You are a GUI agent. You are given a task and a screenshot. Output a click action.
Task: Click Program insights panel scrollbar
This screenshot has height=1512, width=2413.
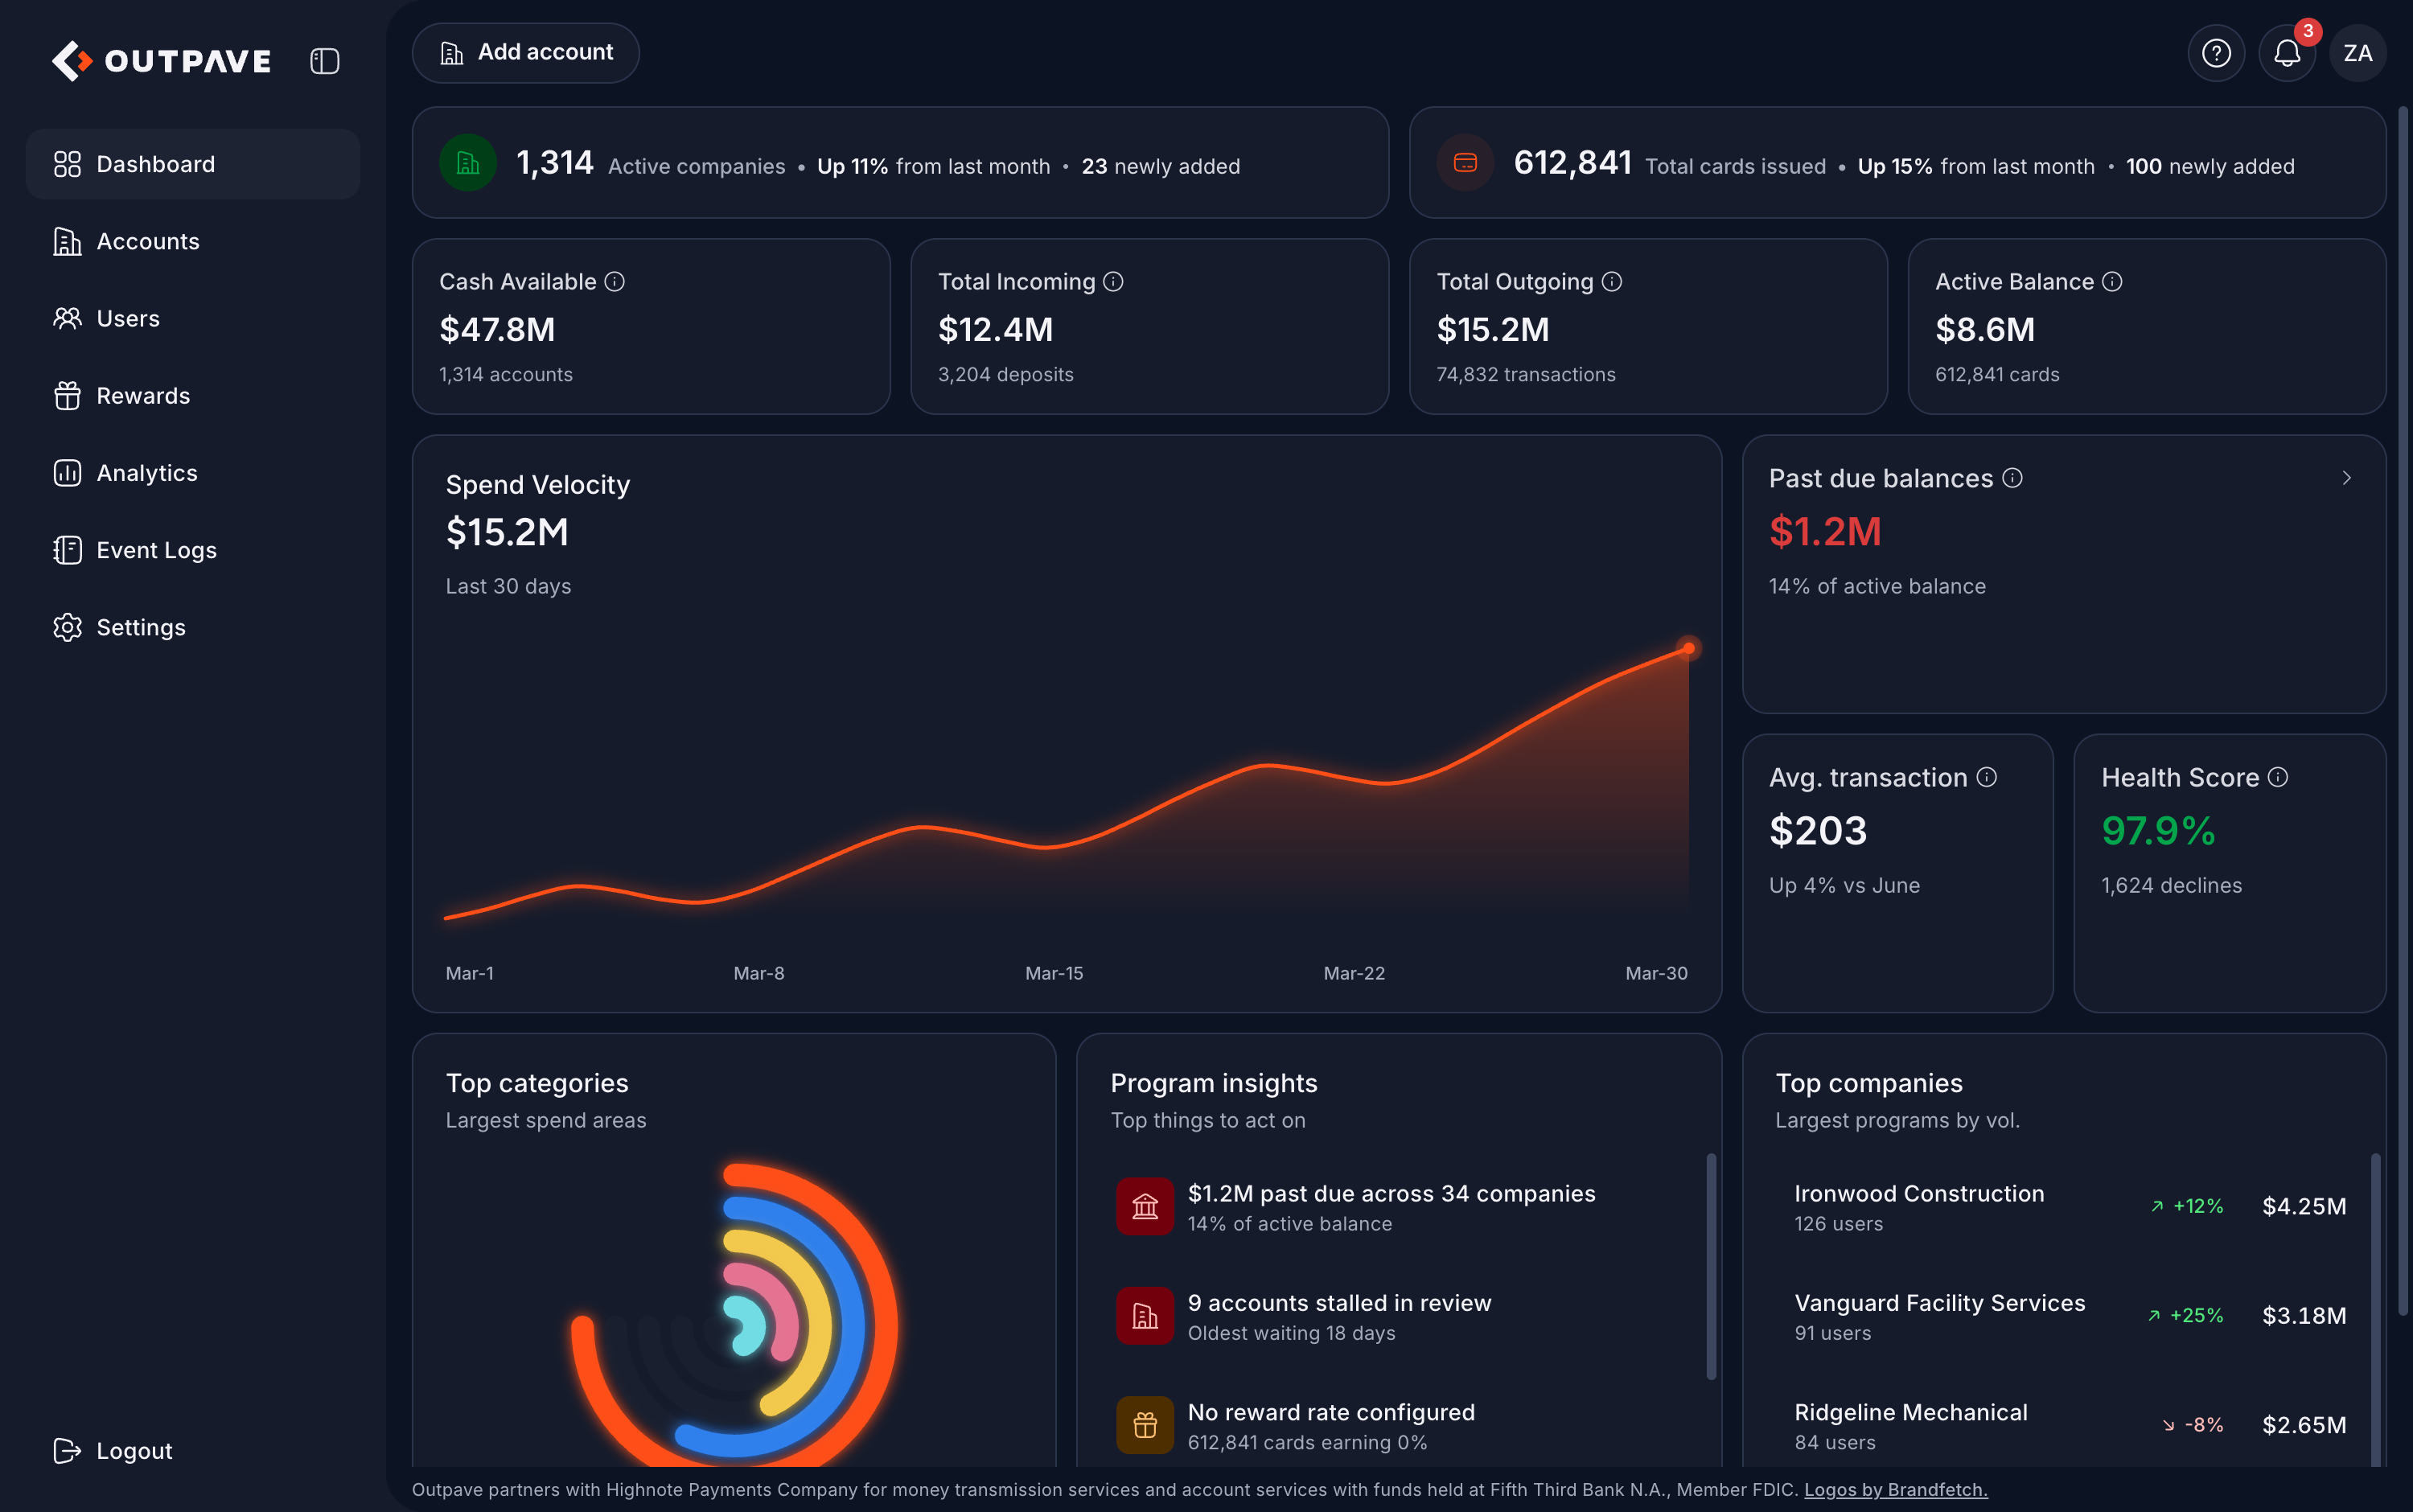(x=1711, y=1267)
